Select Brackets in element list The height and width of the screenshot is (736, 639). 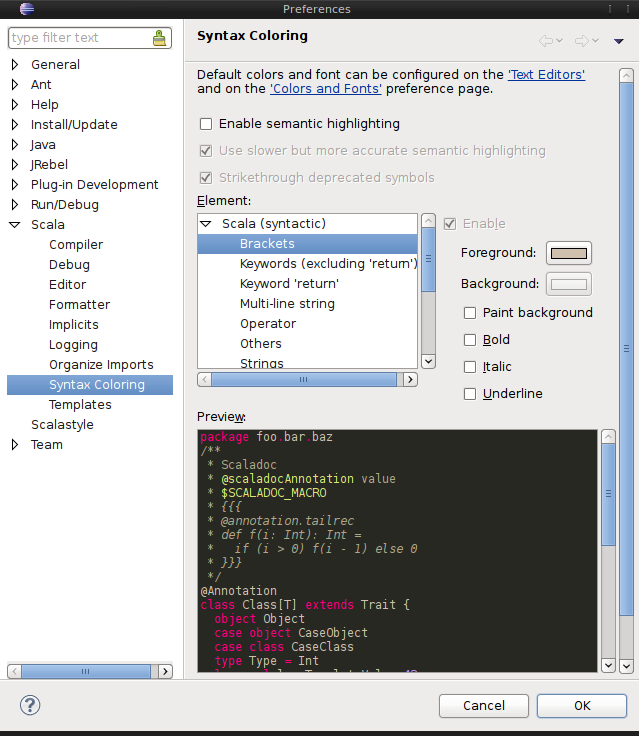308,244
